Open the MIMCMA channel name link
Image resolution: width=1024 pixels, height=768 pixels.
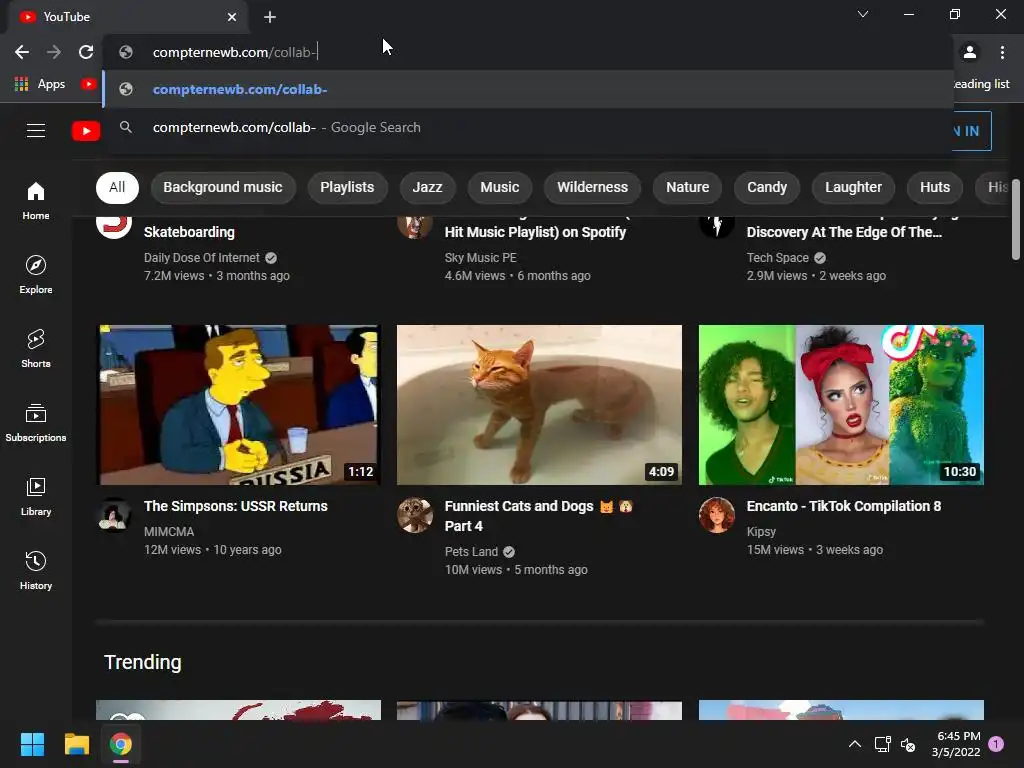[168, 532]
